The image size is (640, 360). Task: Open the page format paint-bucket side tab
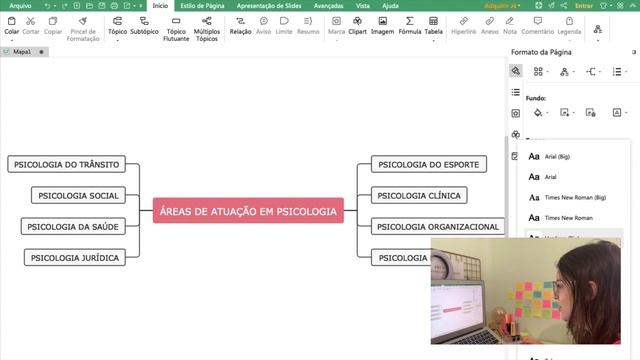click(x=516, y=71)
